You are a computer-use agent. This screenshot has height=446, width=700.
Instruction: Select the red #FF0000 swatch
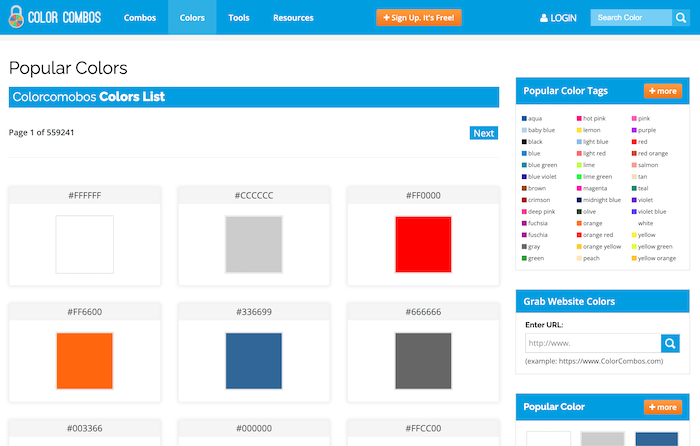(x=424, y=244)
